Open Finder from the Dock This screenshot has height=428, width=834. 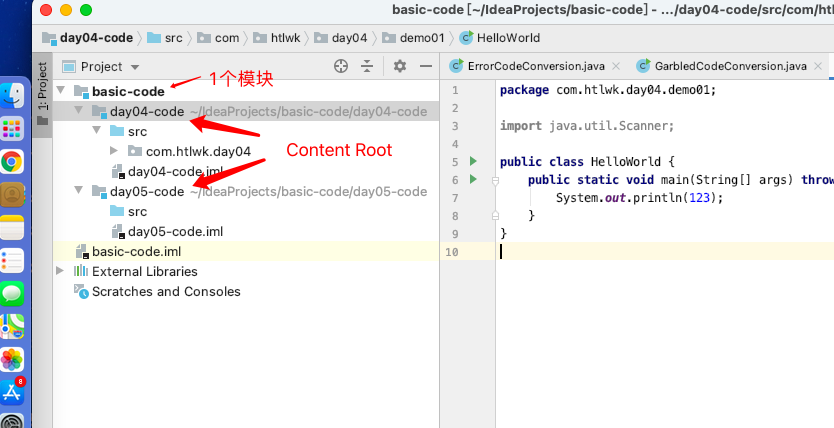coord(12,97)
